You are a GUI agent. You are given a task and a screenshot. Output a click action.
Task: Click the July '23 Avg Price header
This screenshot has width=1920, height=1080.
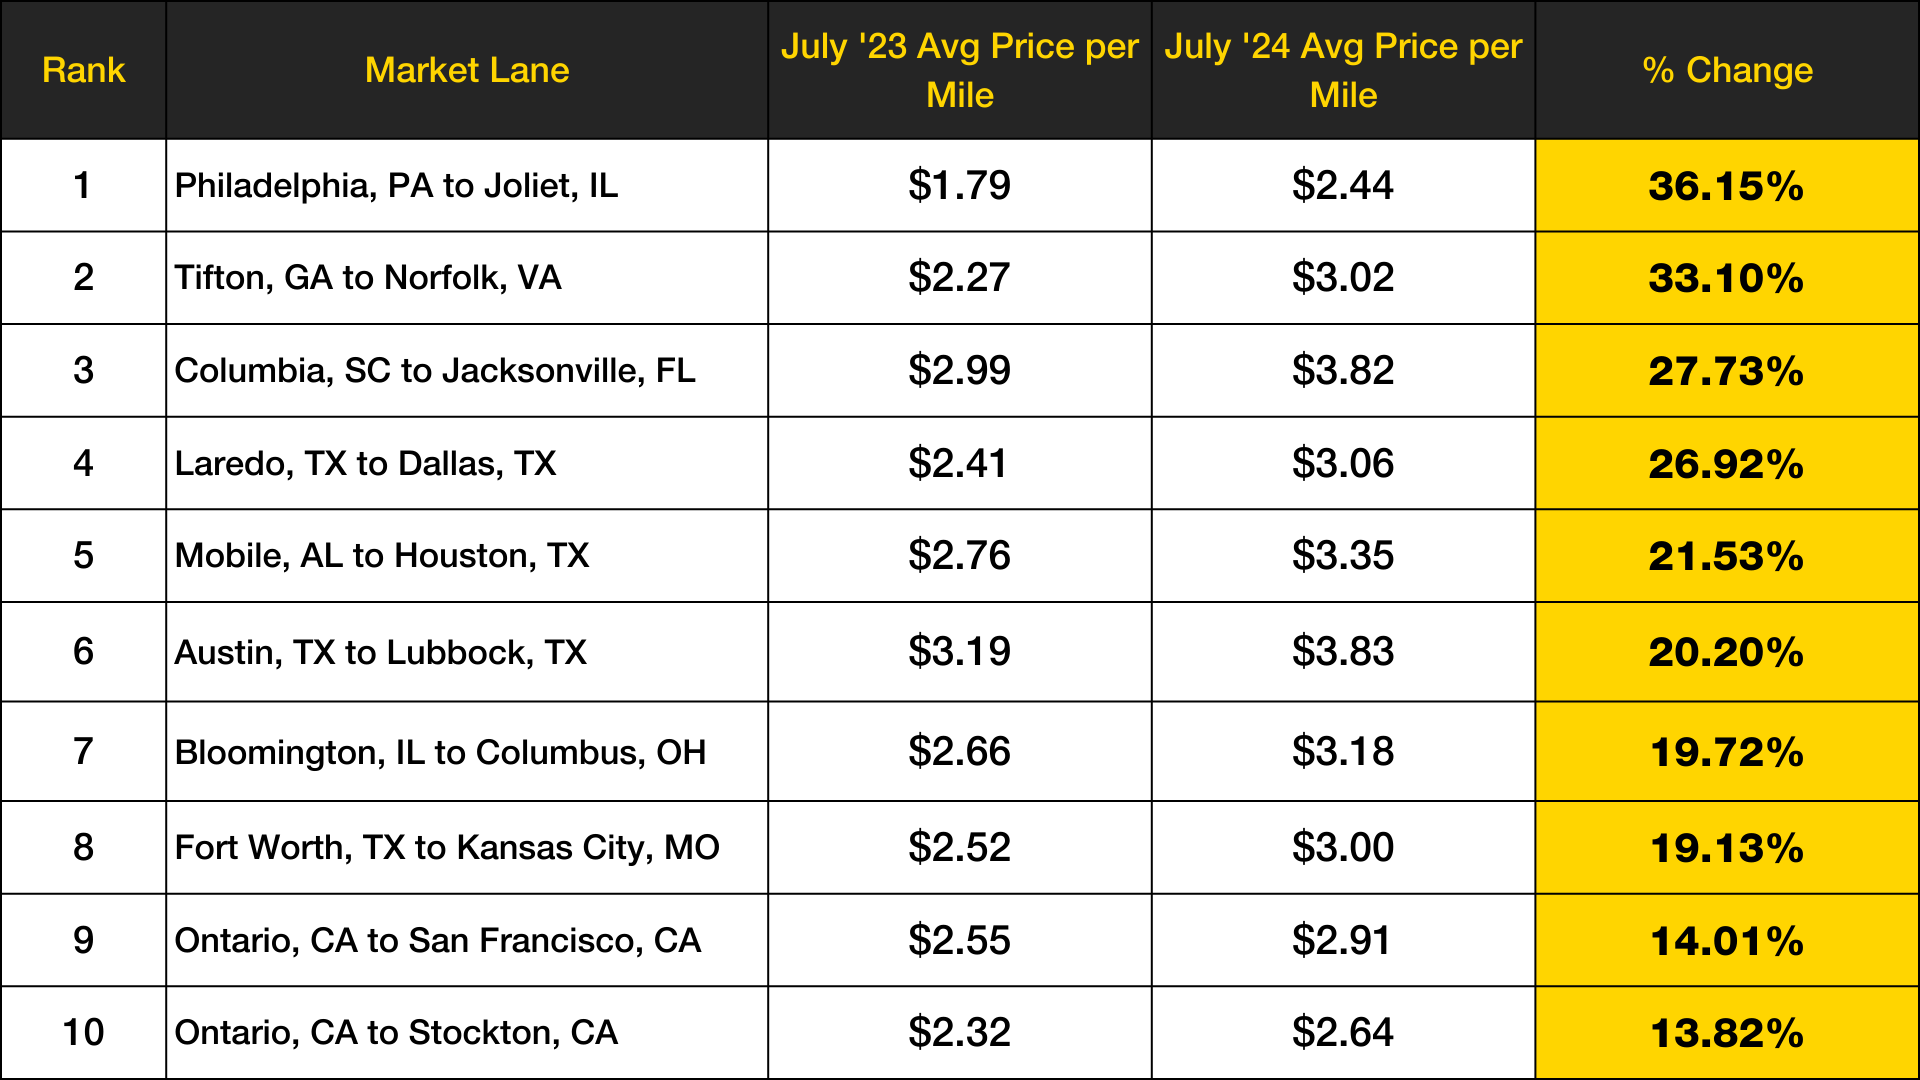pos(959,70)
